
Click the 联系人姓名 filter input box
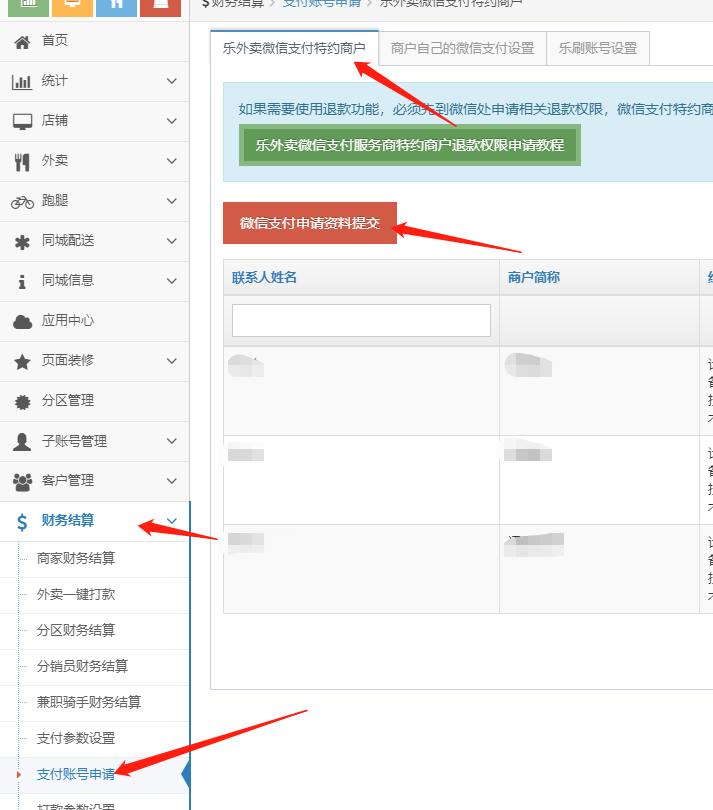point(361,320)
